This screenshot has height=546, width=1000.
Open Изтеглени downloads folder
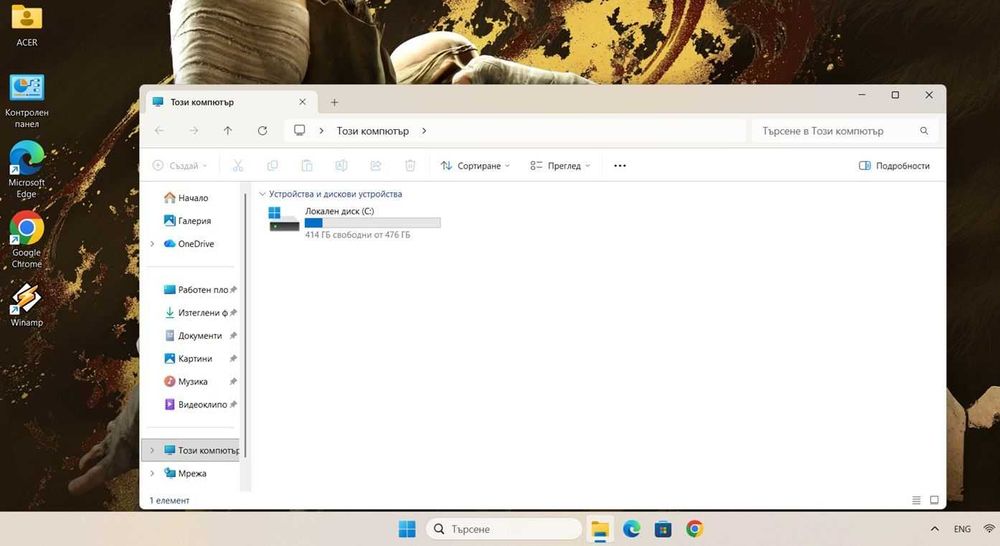pyautogui.click(x=196, y=313)
